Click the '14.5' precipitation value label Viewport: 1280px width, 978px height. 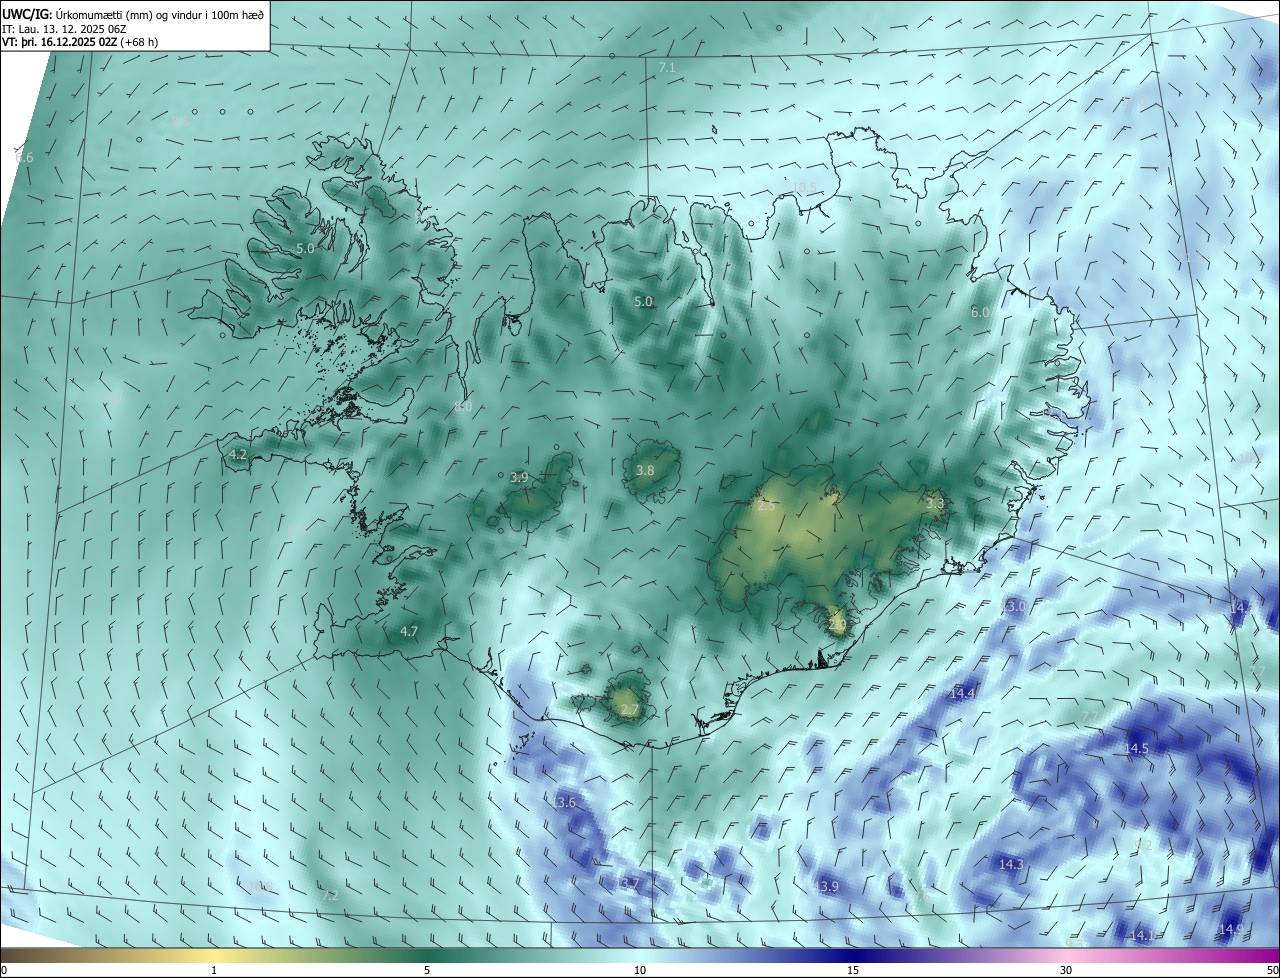(x=1137, y=749)
